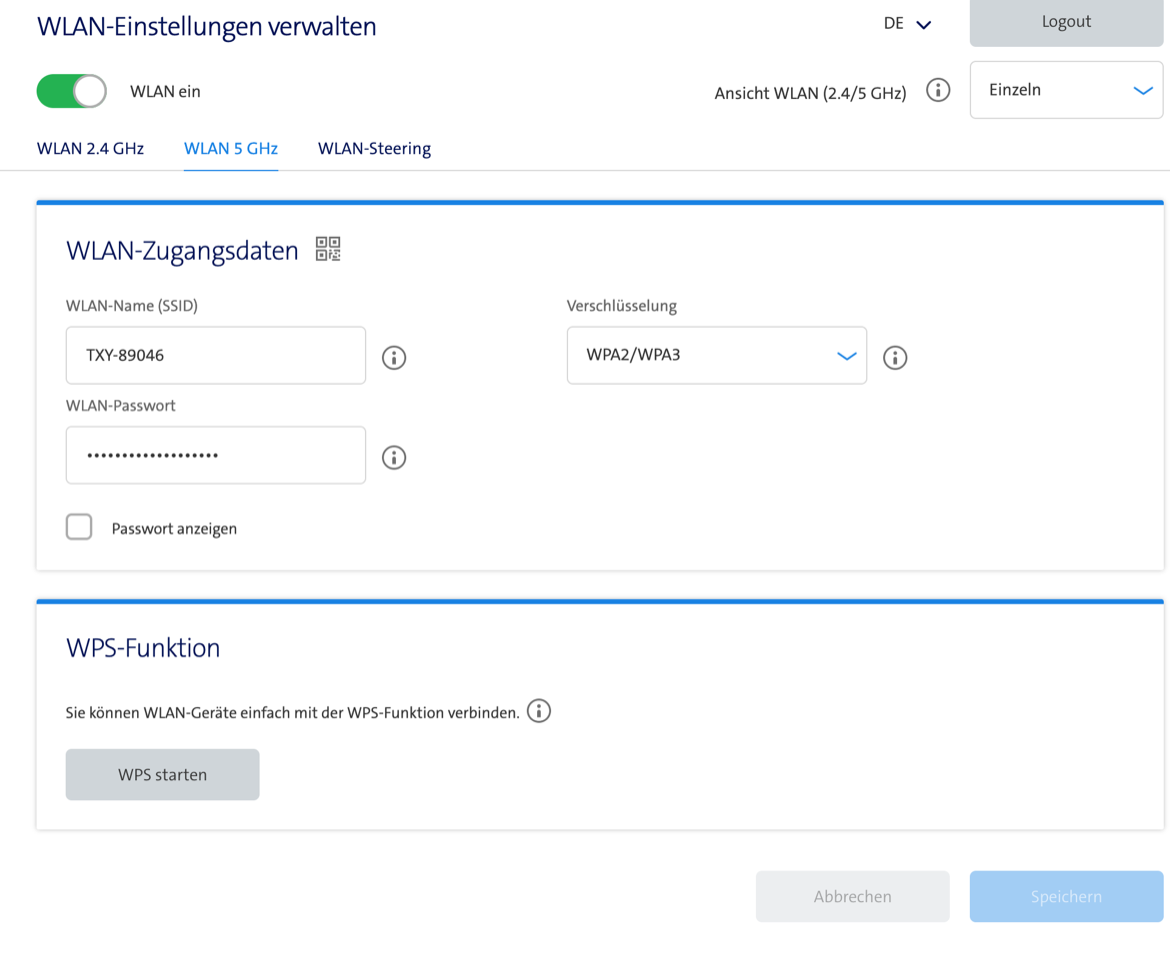Viewport: 1170px width, 960px height.
Task: Focus the WLAN-Passwort input field
Action: (216, 455)
